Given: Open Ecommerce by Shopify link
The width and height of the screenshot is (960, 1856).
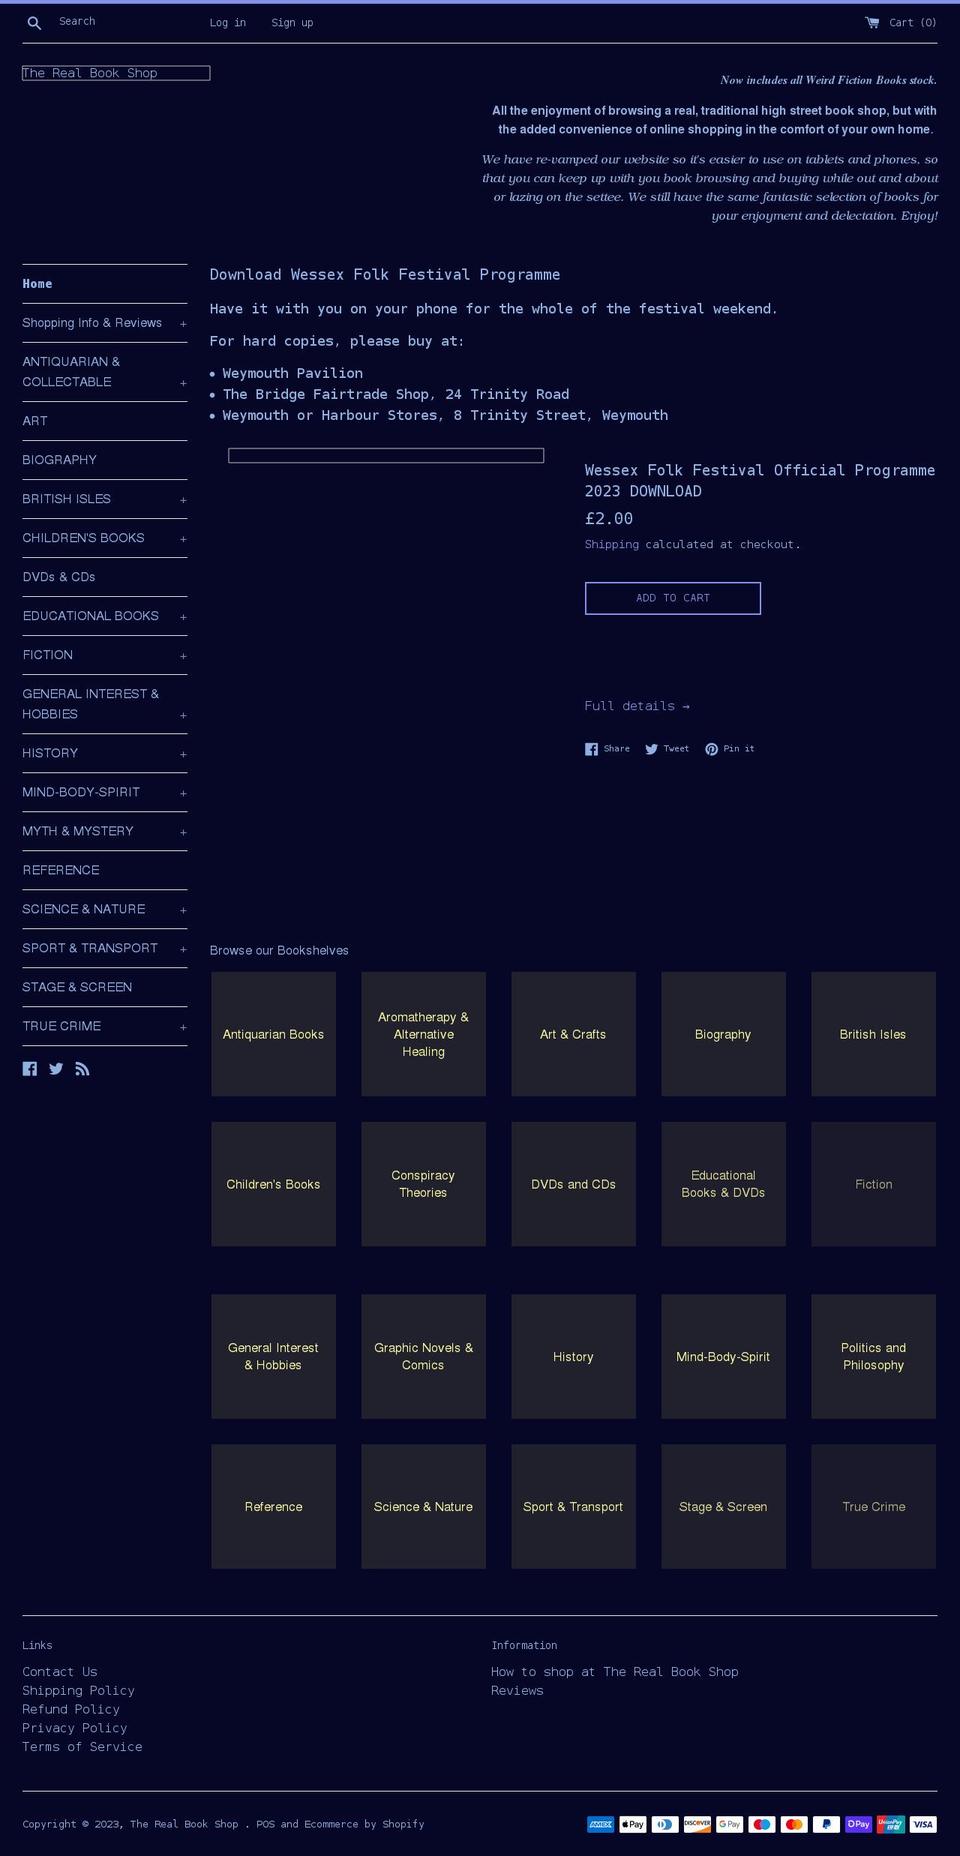Looking at the screenshot, I should point(364,1825).
